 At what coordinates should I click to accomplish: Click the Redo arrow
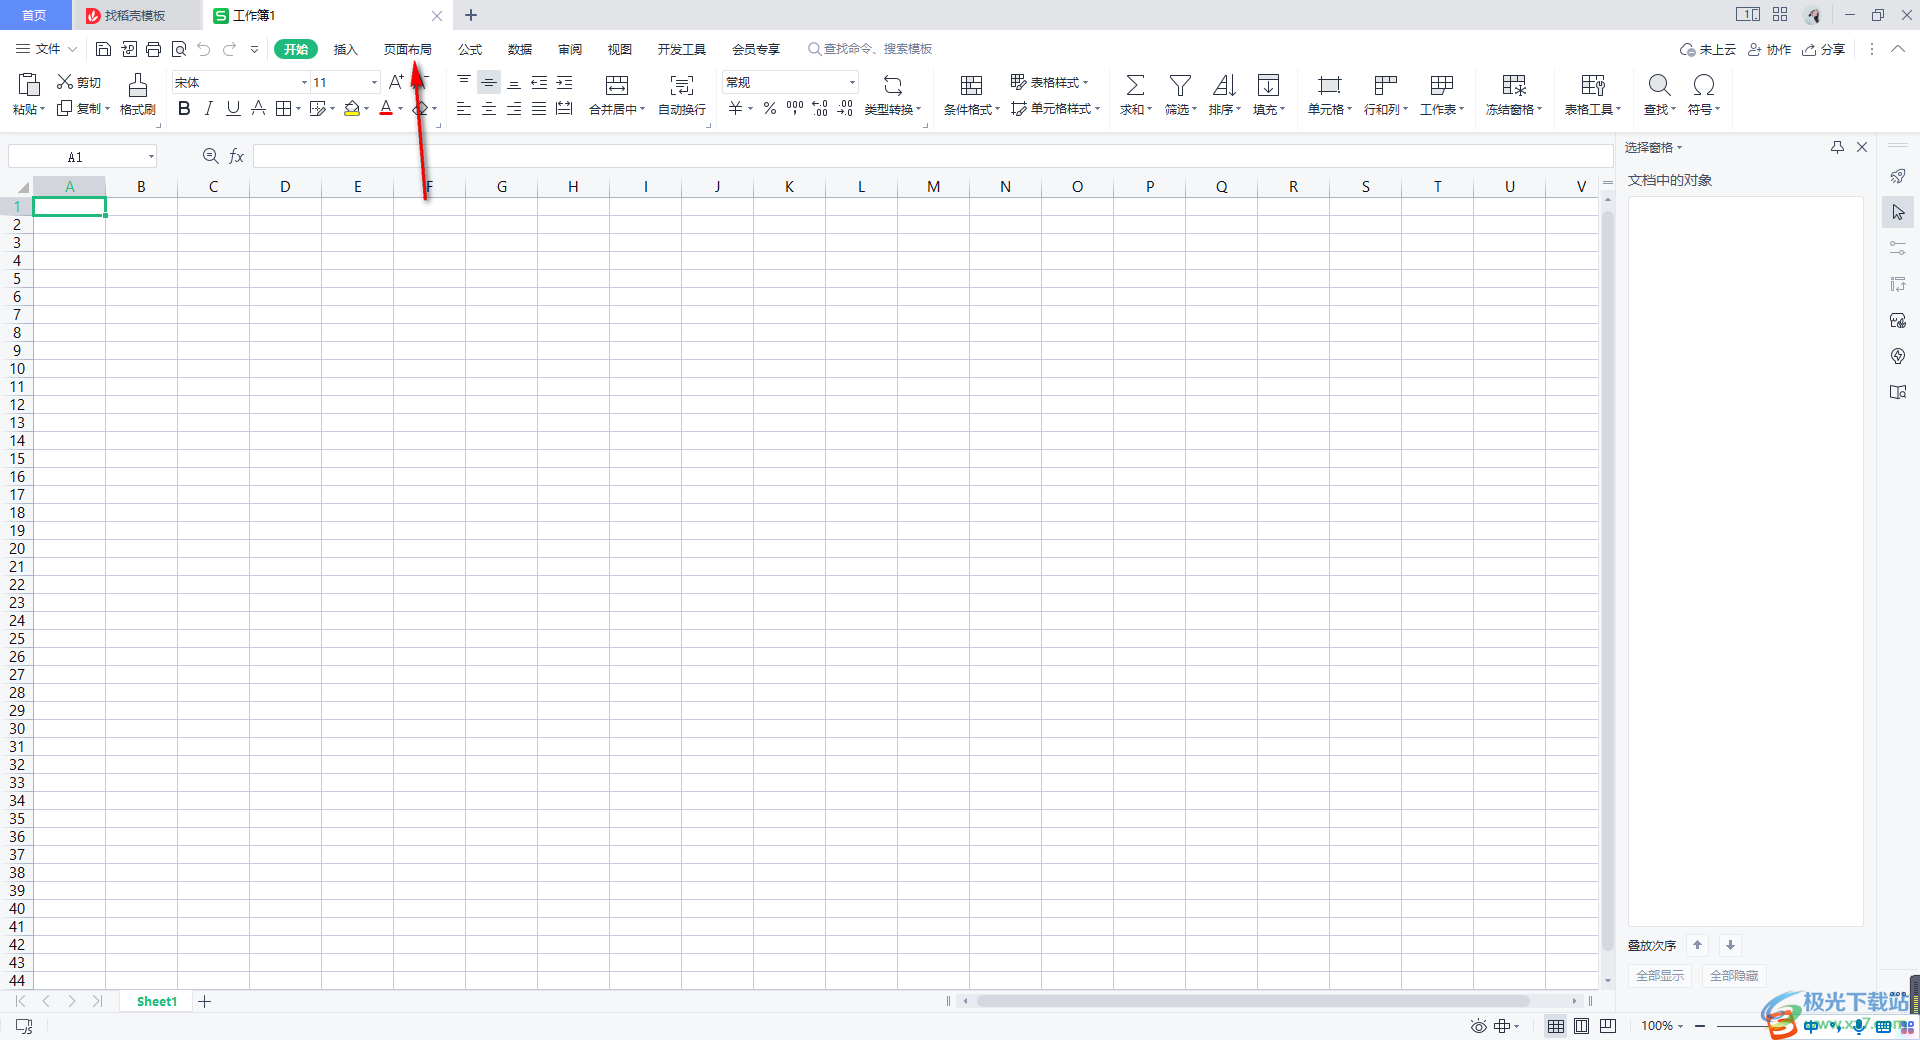(x=229, y=49)
